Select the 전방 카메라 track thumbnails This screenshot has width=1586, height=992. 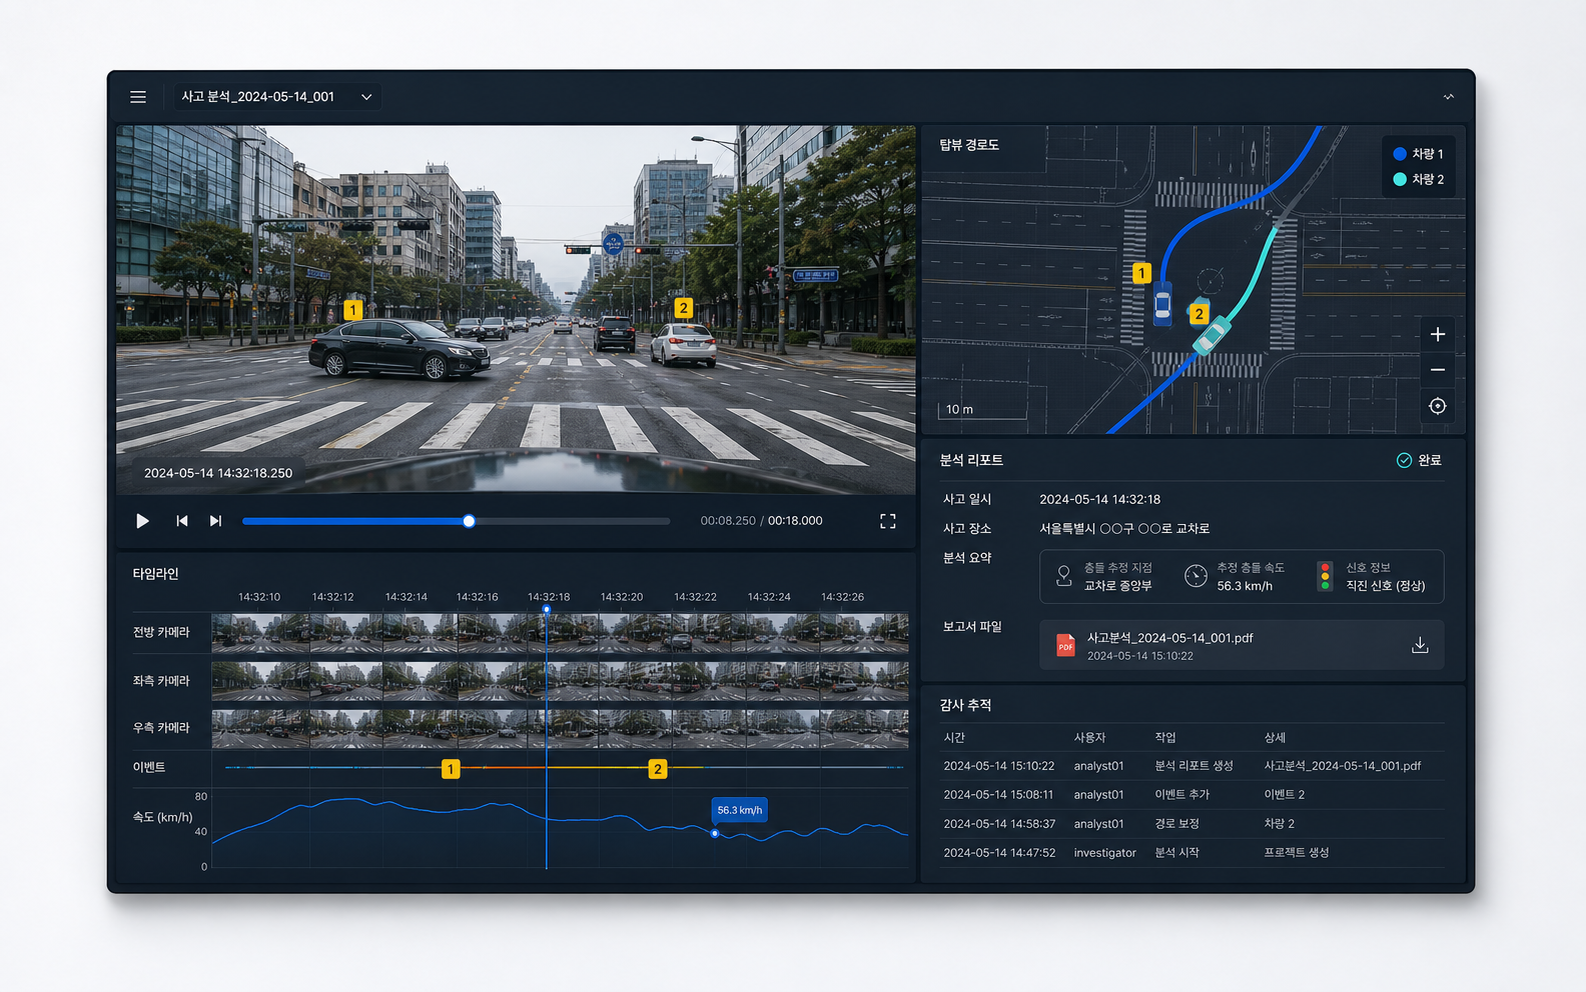560,633
